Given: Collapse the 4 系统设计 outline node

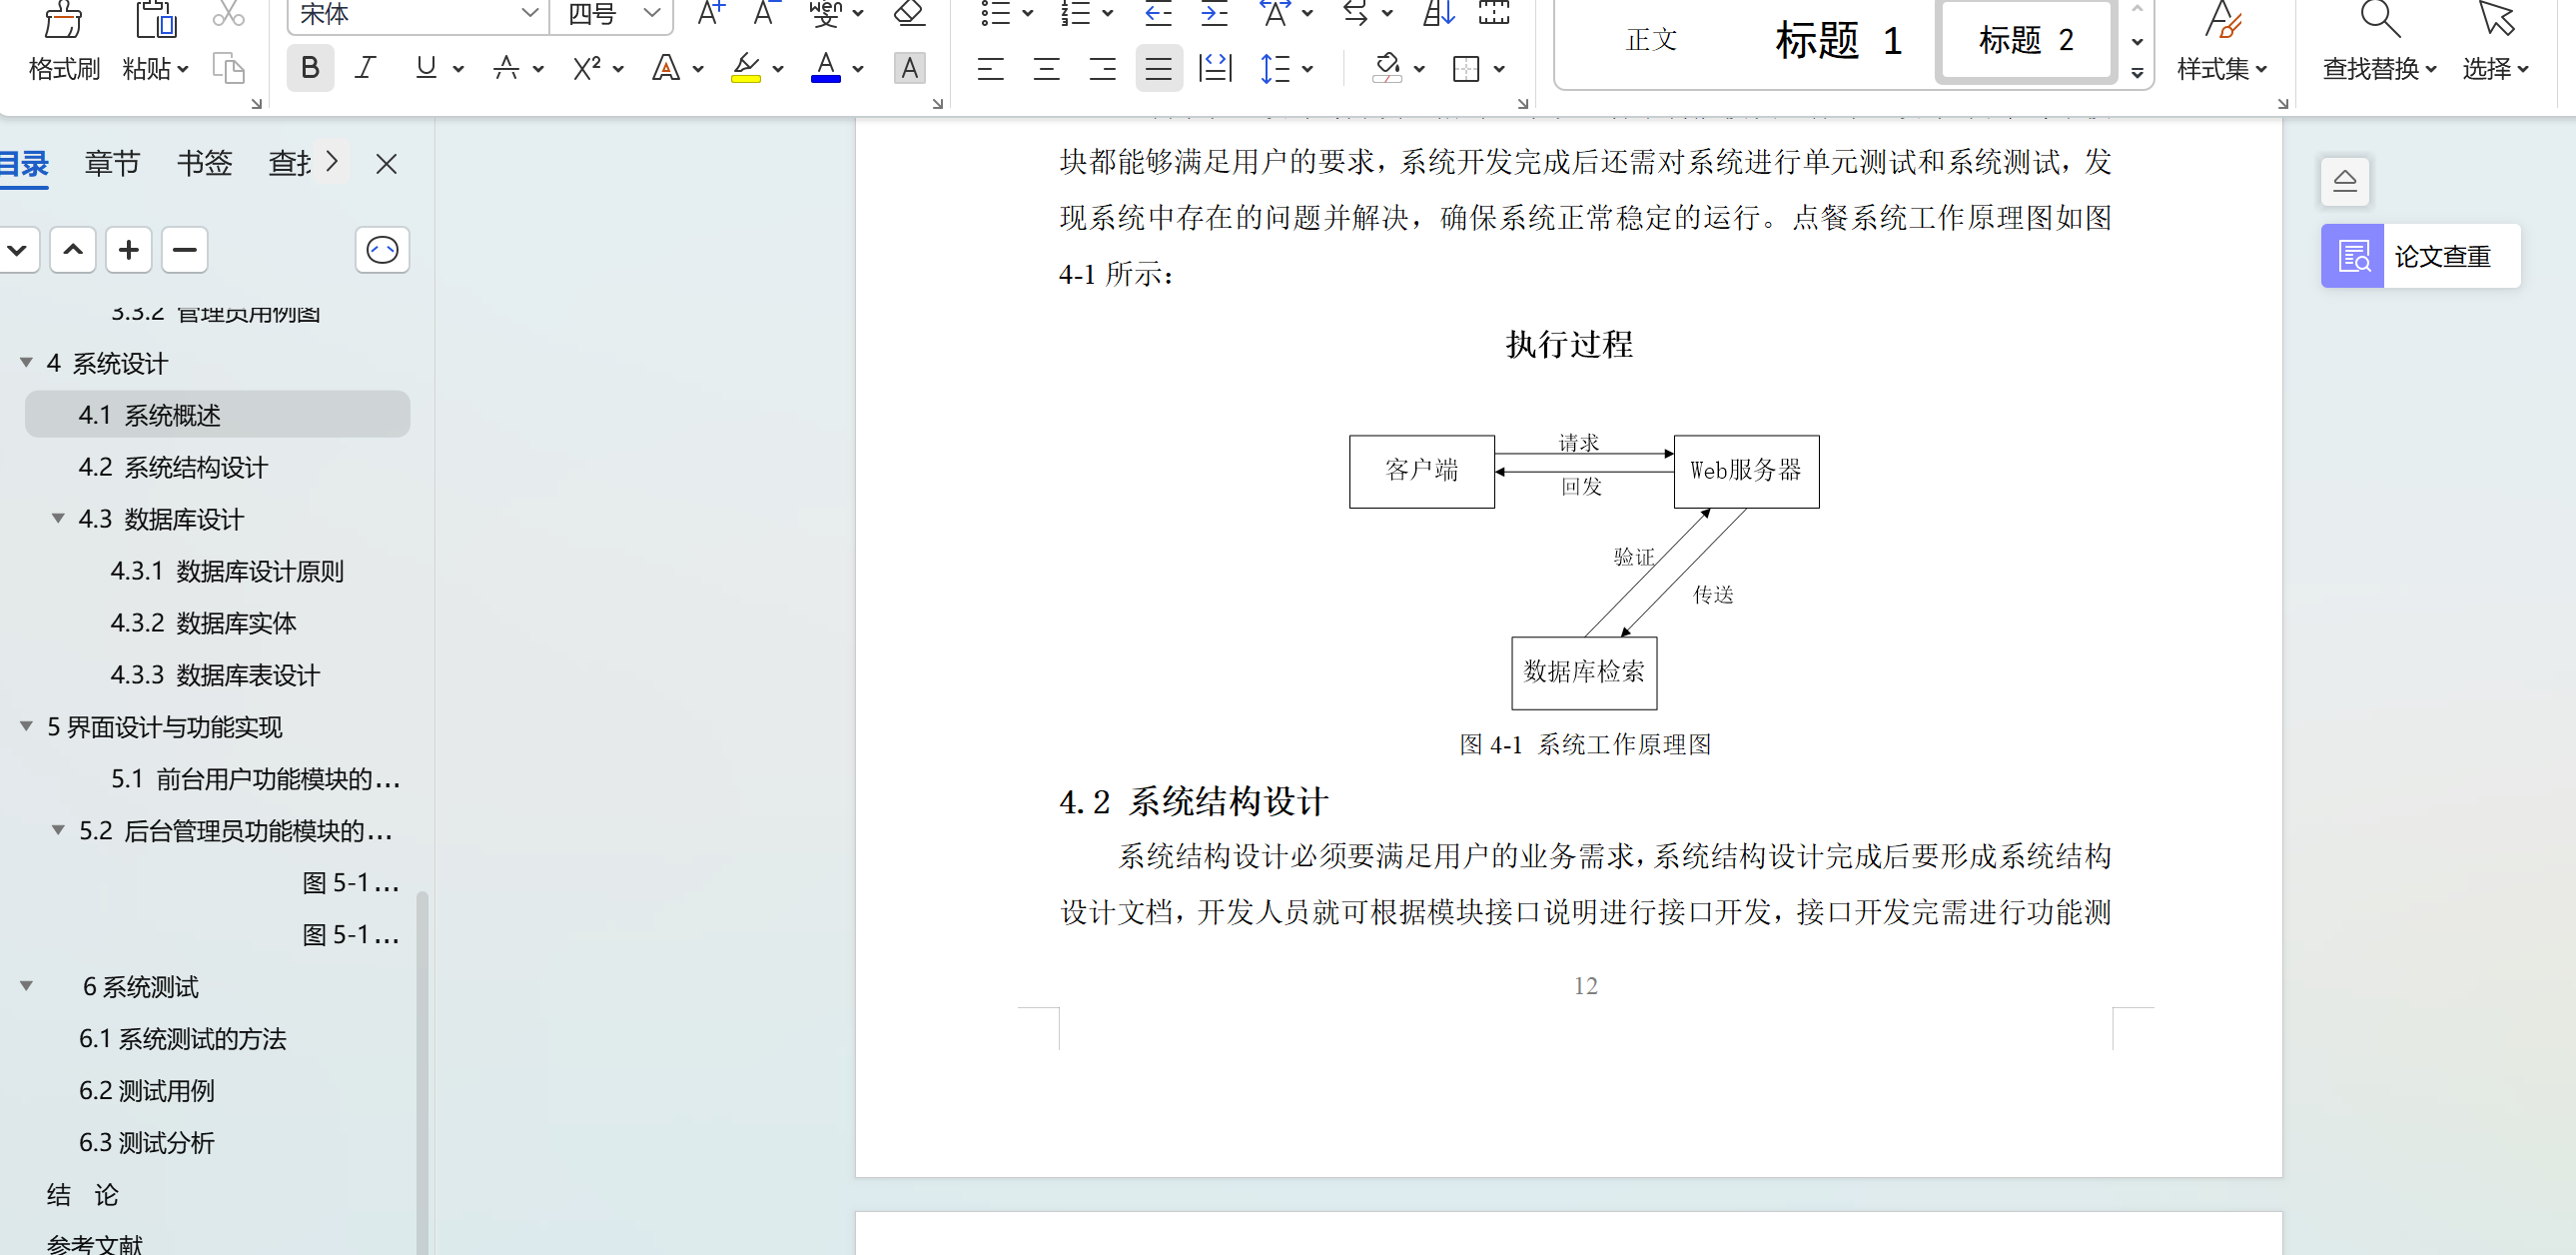Looking at the screenshot, I should click(x=26, y=363).
